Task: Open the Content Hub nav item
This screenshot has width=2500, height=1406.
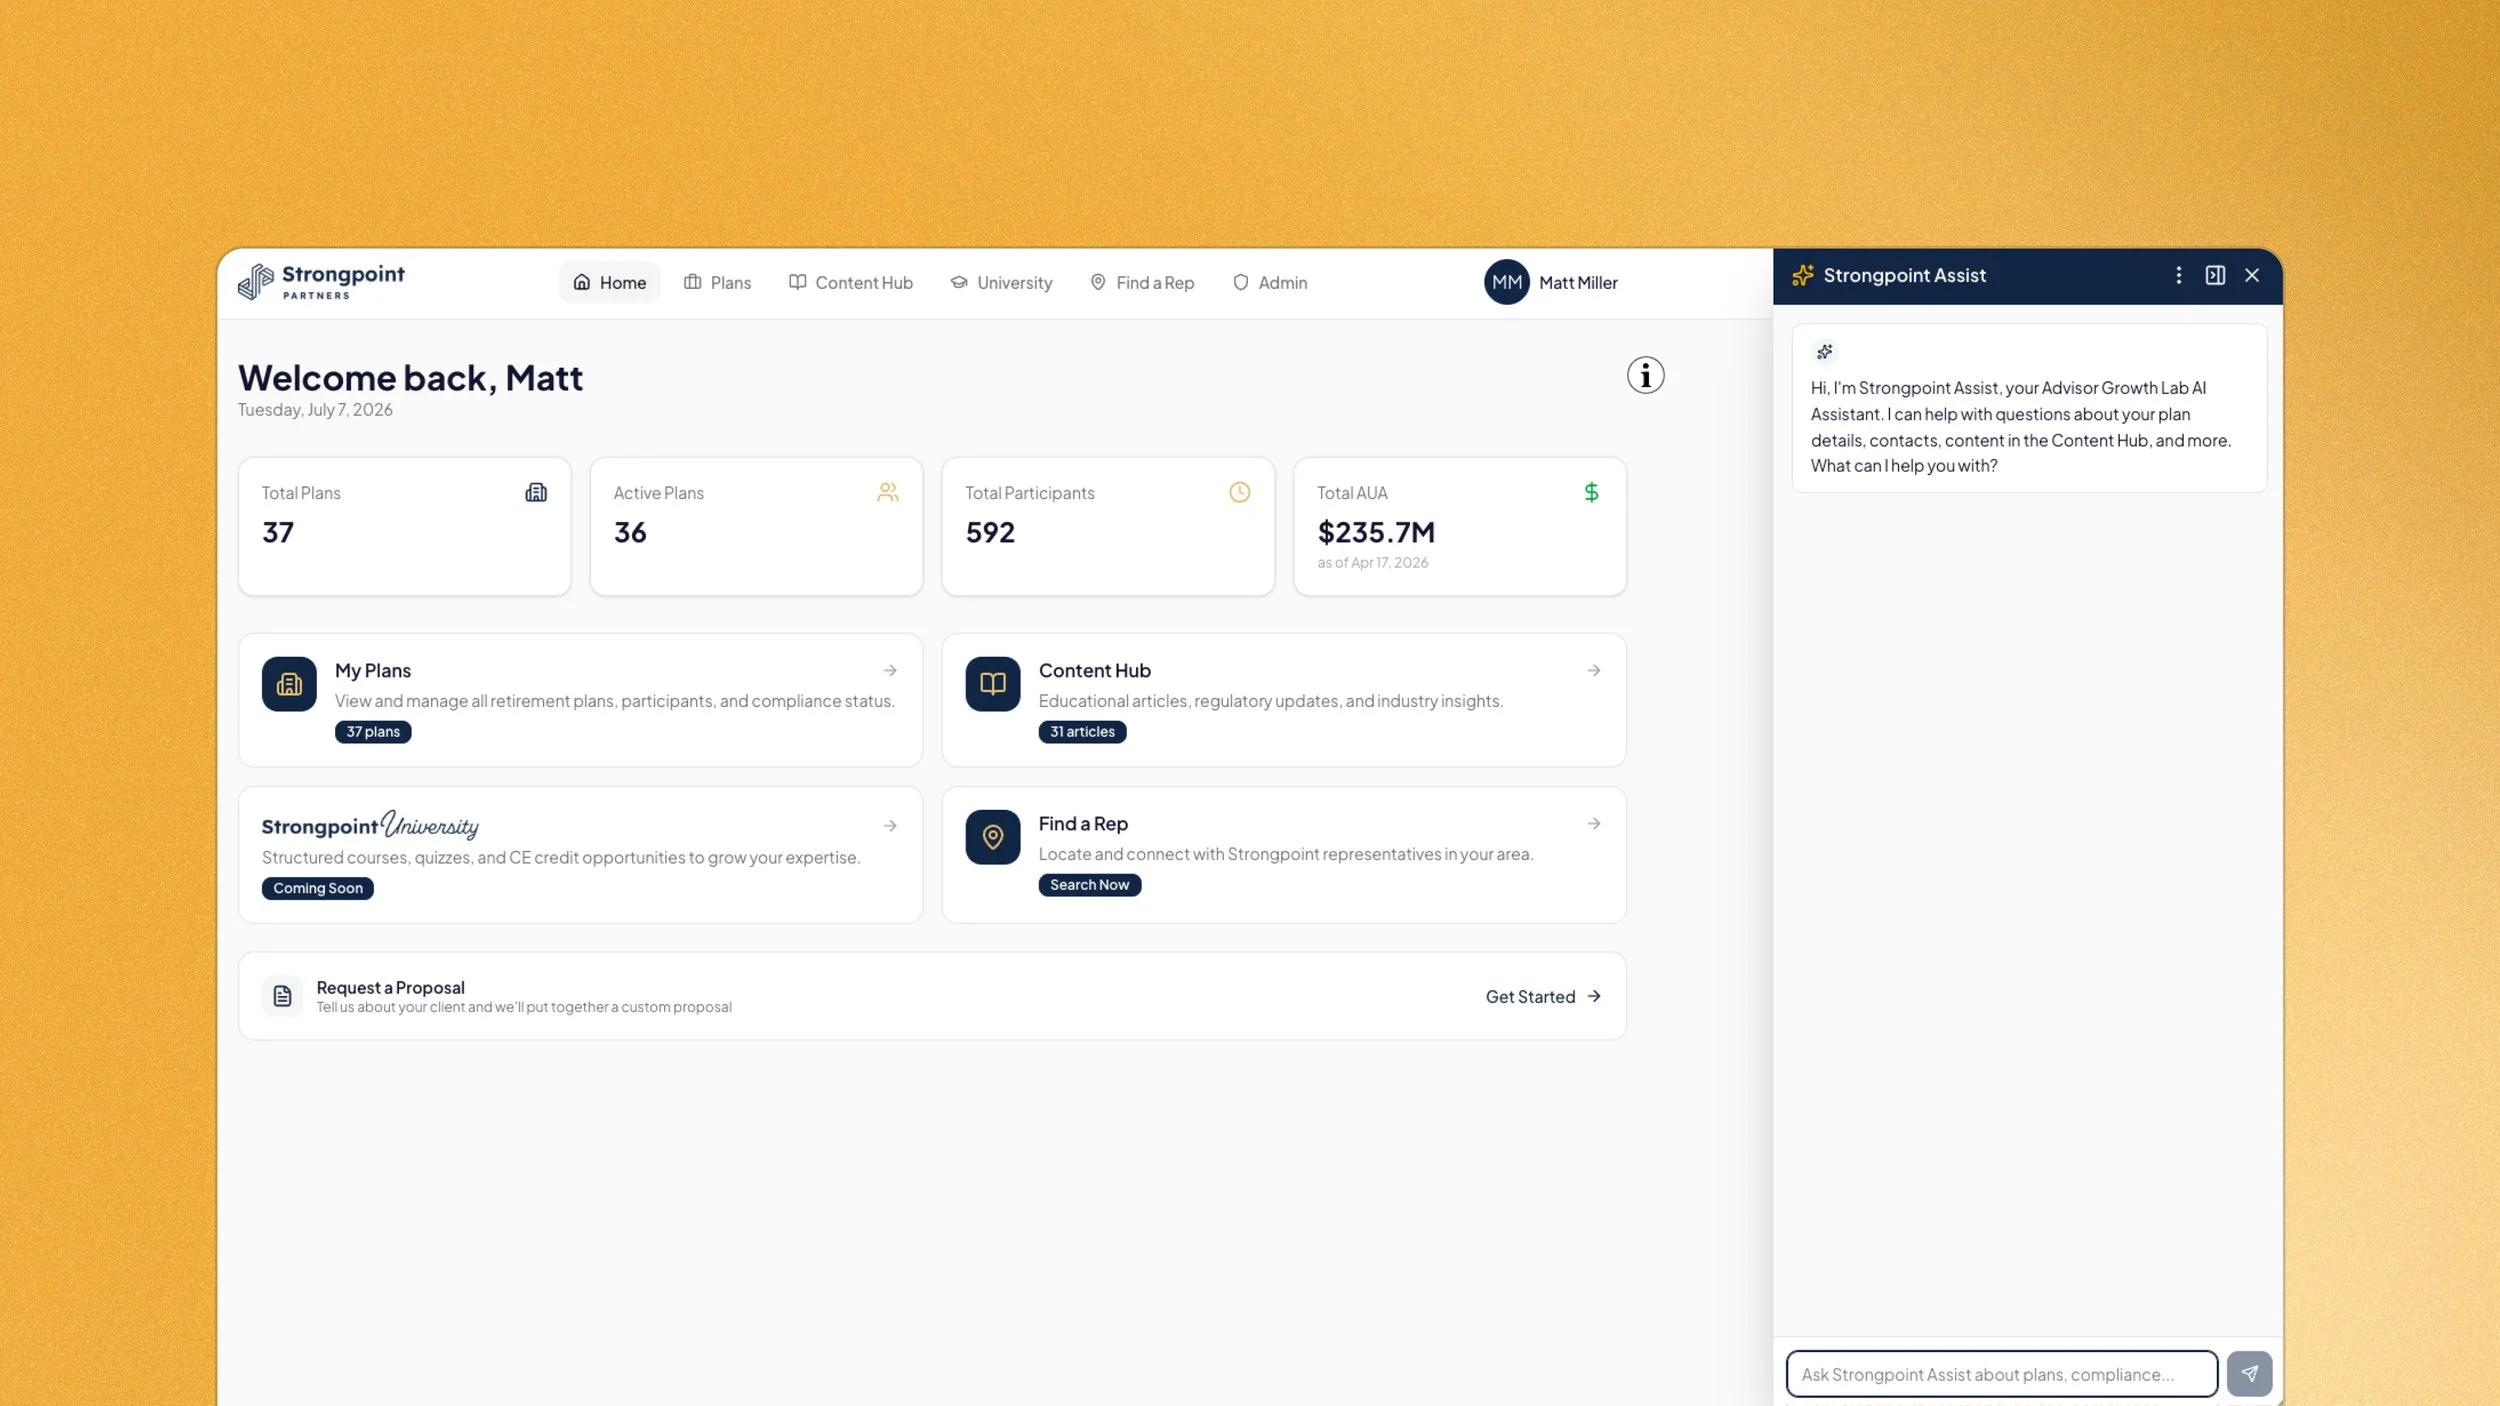Action: click(x=850, y=282)
